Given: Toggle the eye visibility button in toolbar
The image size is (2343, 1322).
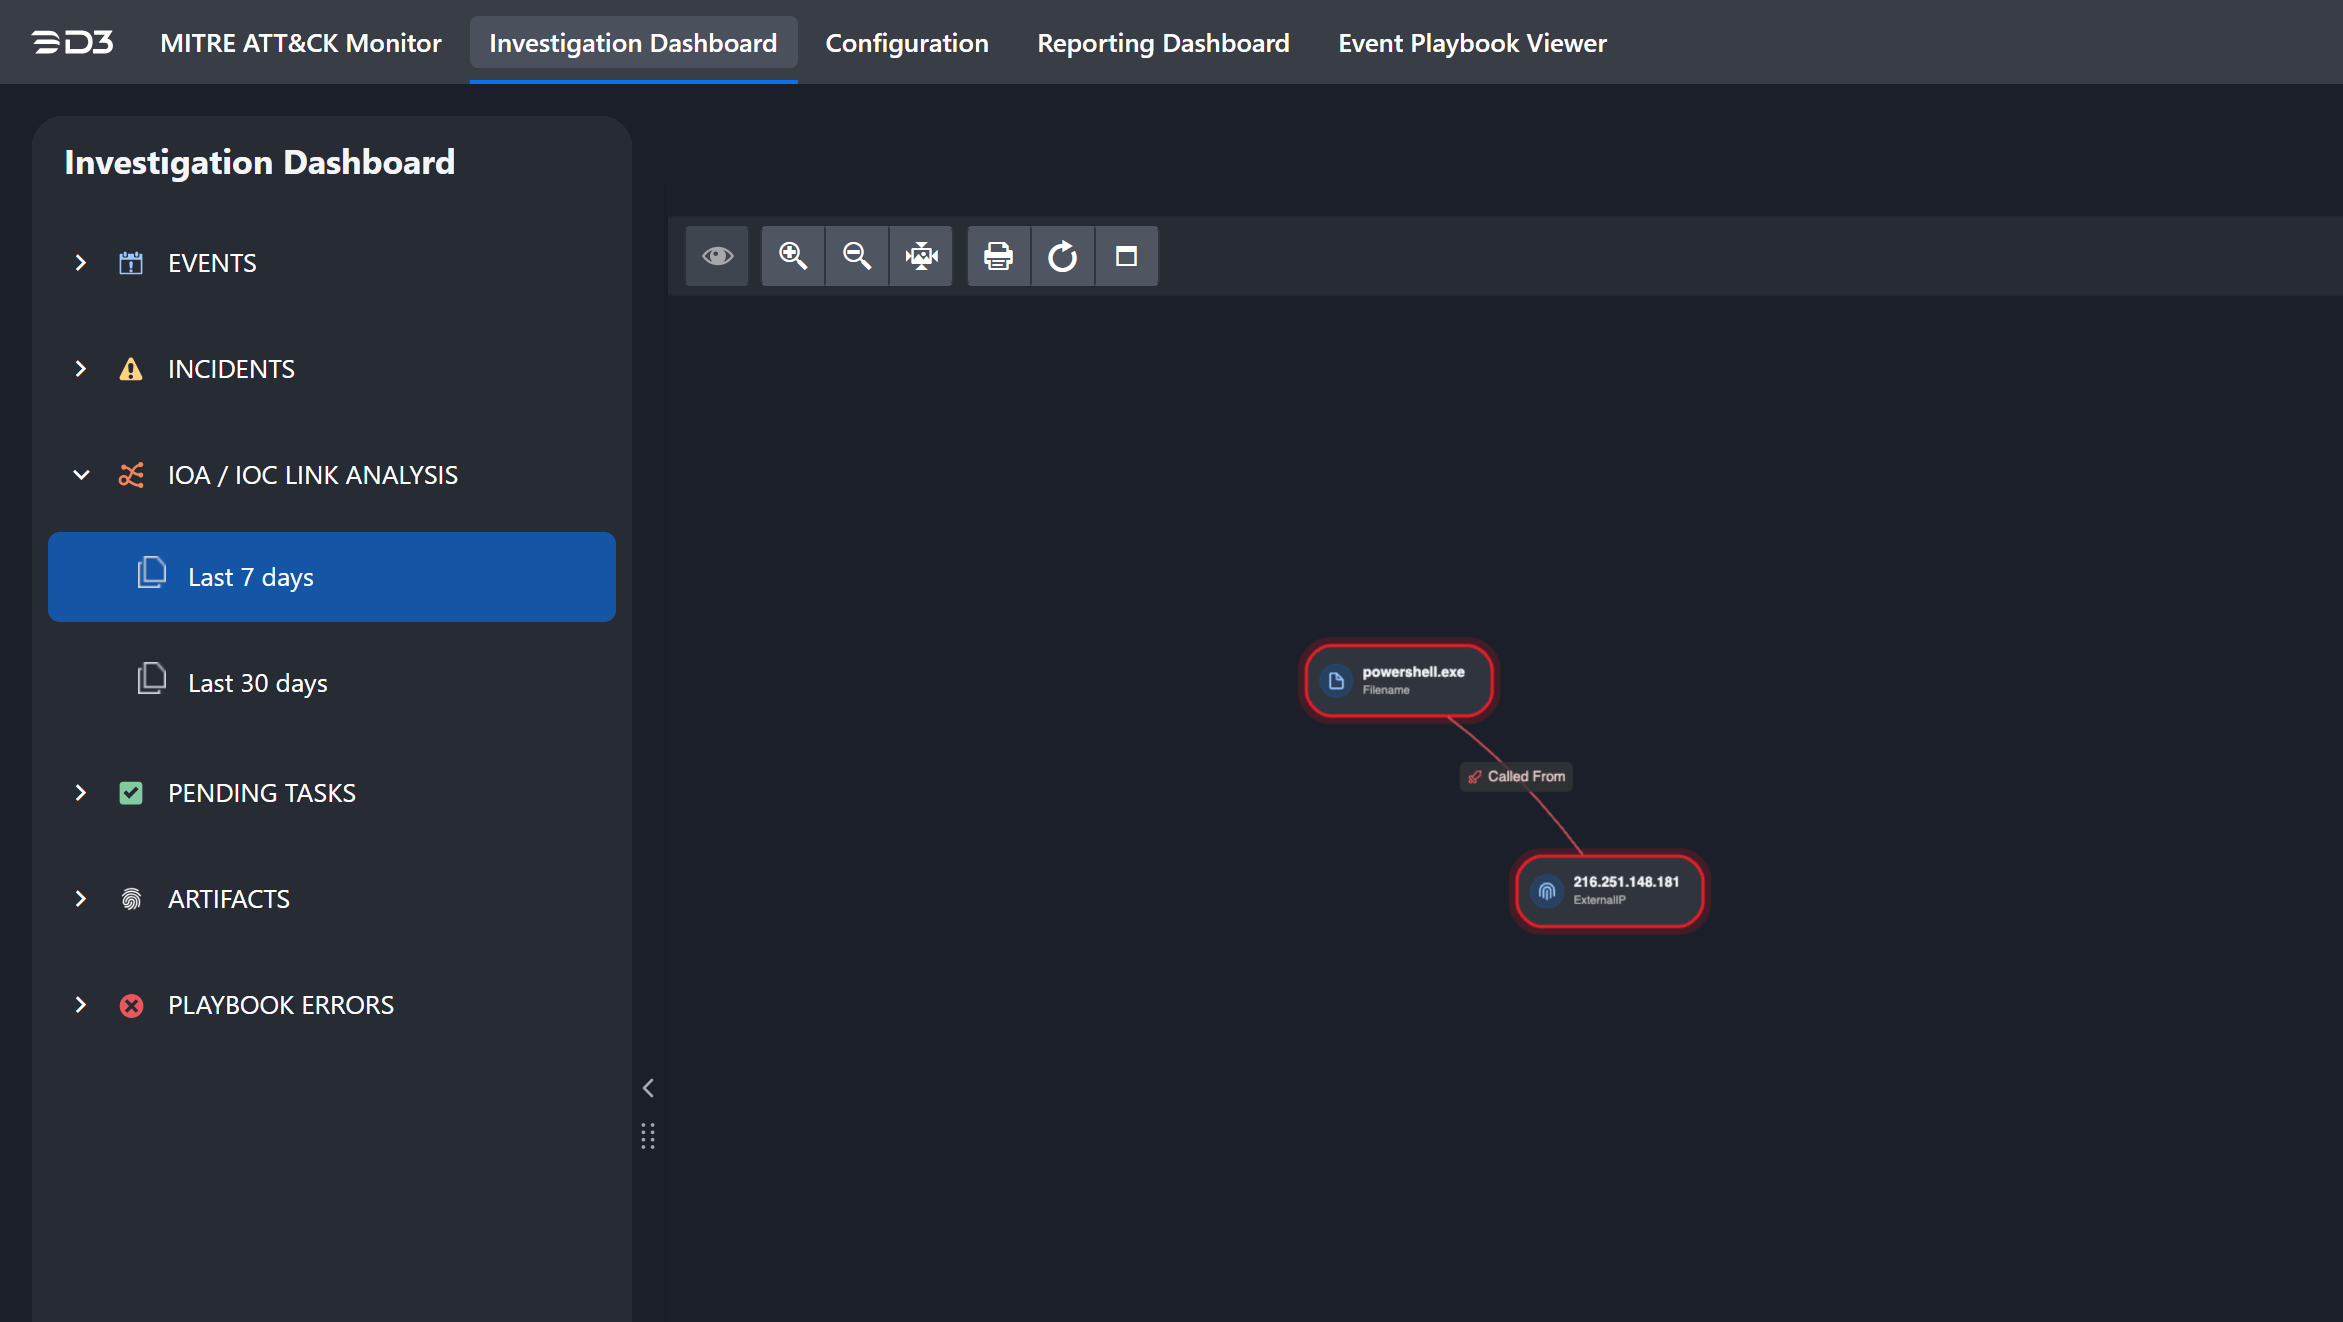Looking at the screenshot, I should 717,256.
